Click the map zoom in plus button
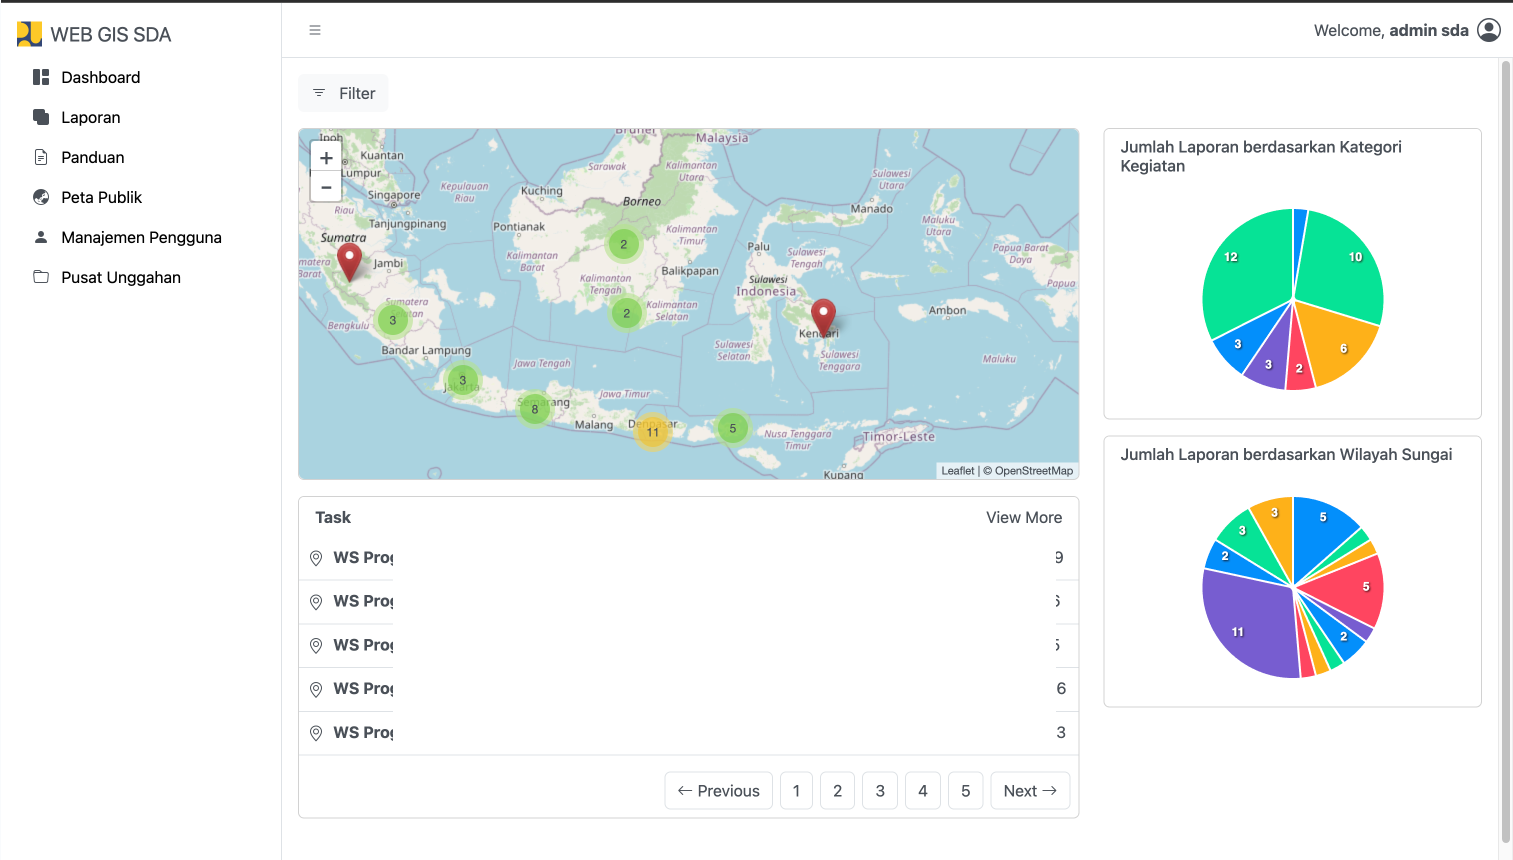This screenshot has width=1513, height=860. [326, 158]
